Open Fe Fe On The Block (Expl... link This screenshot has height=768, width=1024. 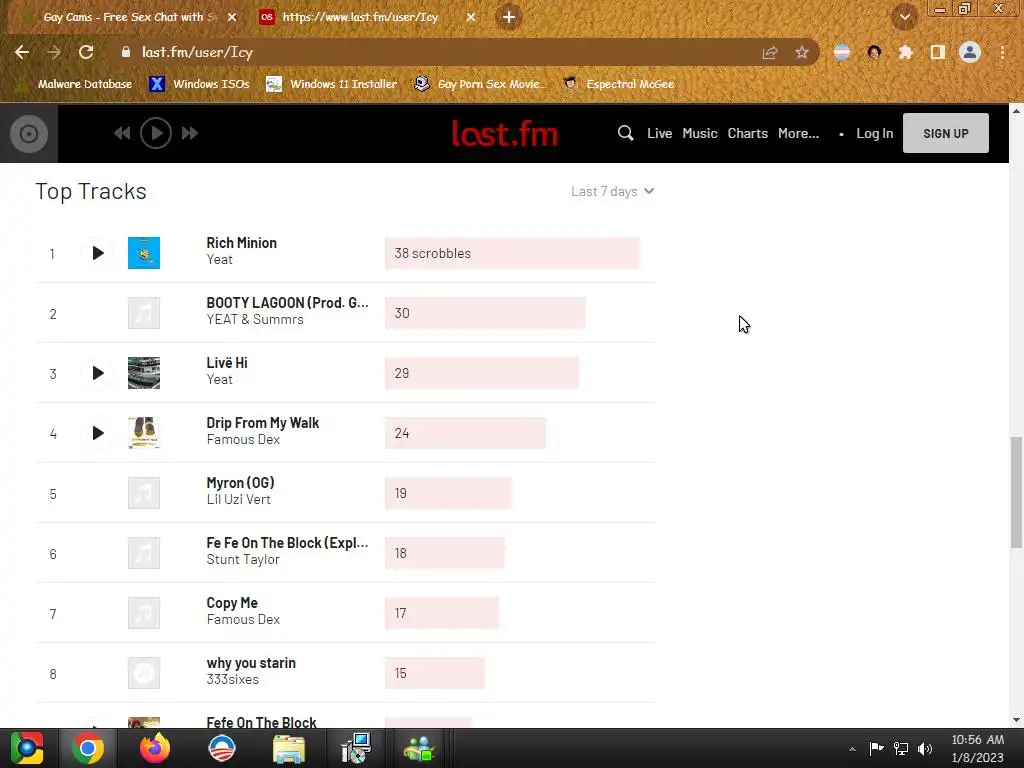point(287,543)
